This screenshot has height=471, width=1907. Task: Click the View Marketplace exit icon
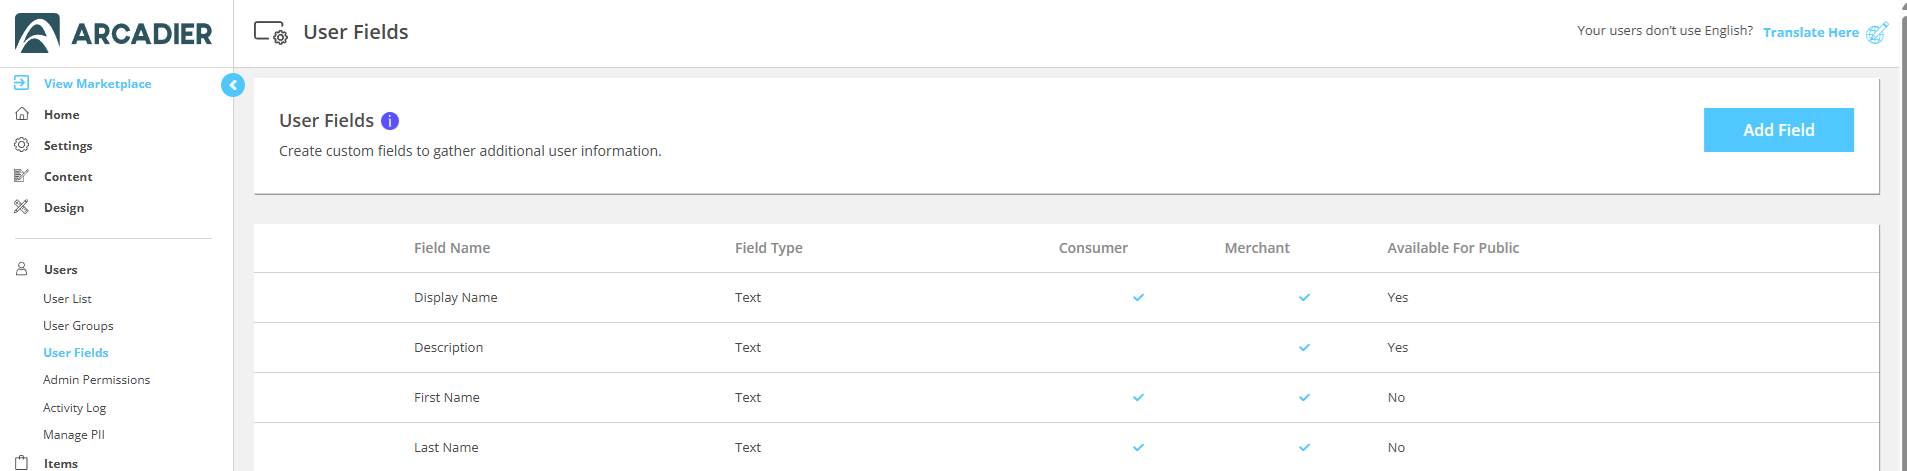coord(21,83)
